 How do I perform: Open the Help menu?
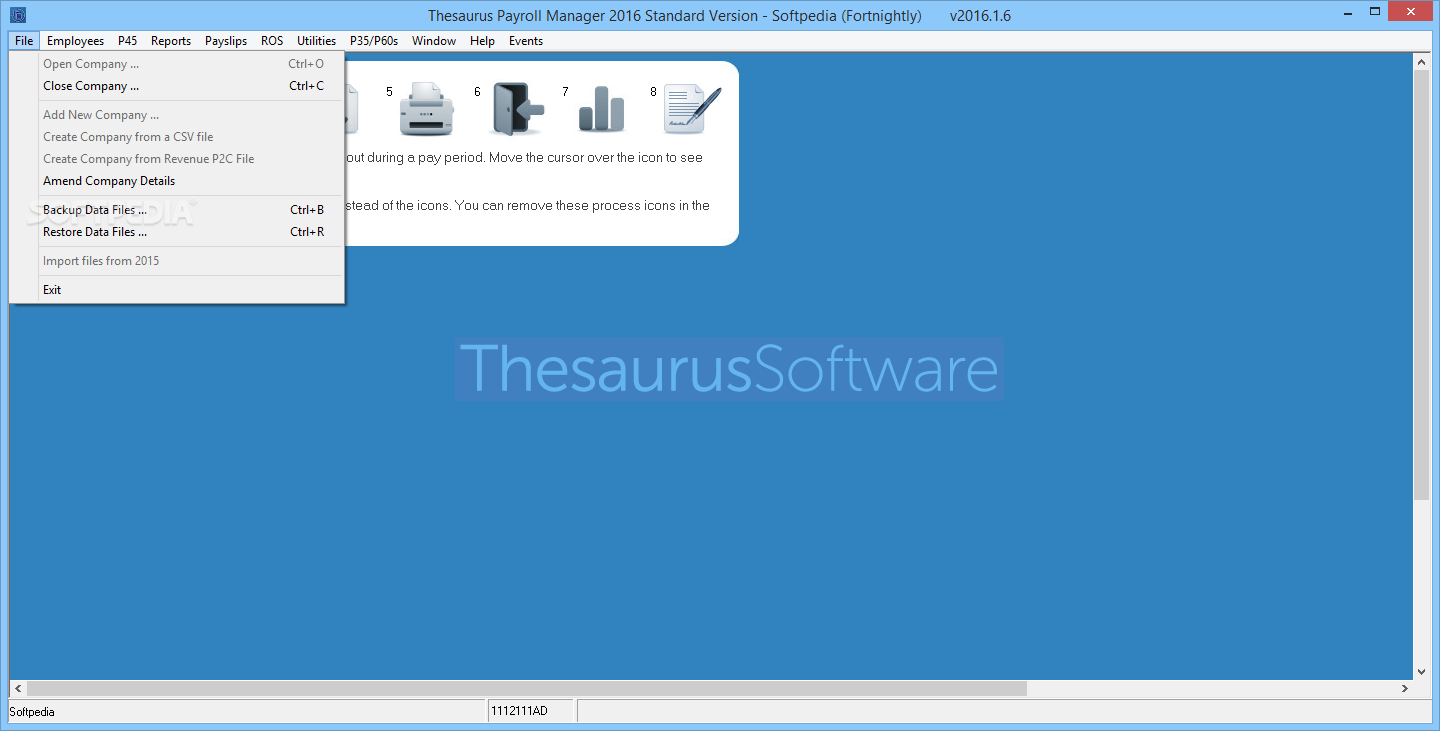click(482, 41)
